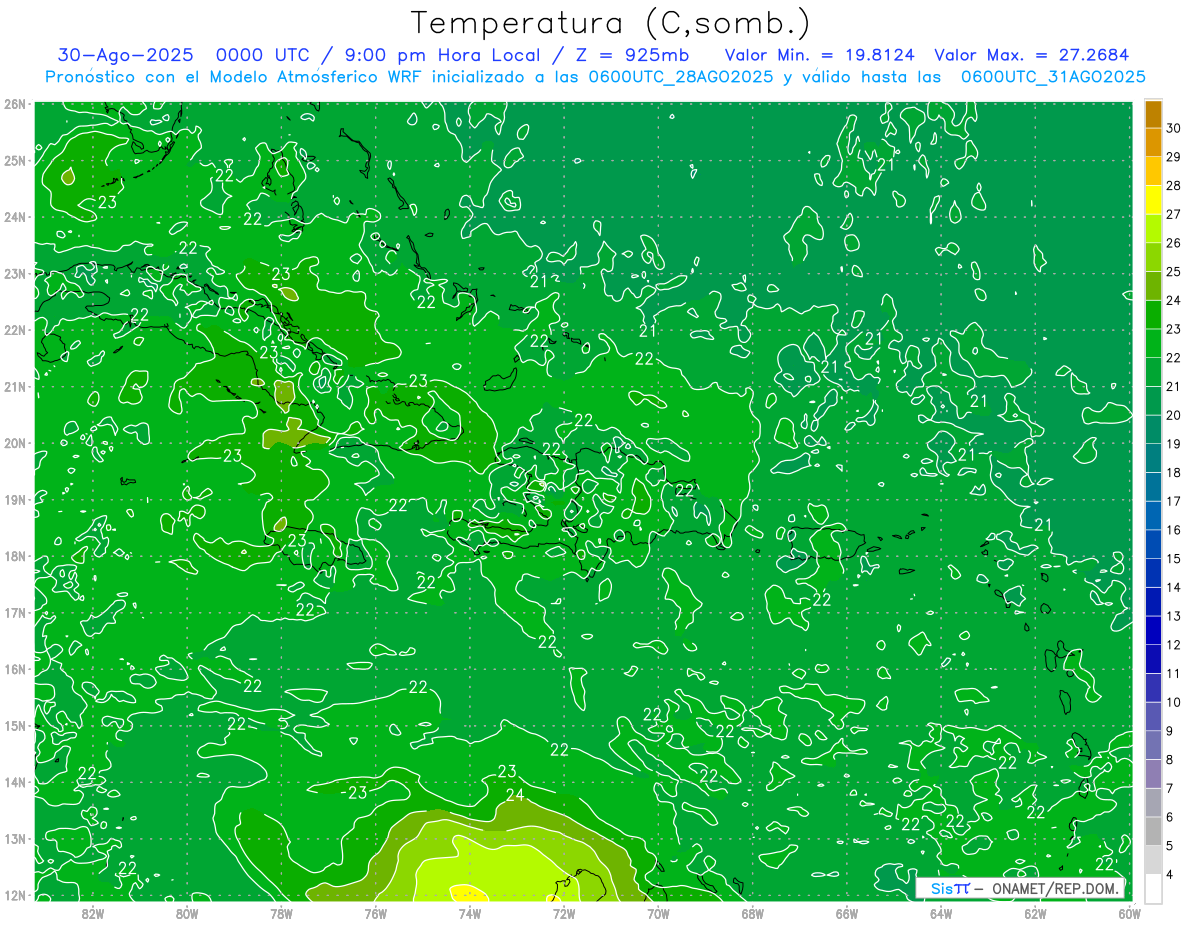Screen dimensions: 1200x927
Task: Click the color bar label '4'
Action: pyautogui.click(x=1170, y=874)
